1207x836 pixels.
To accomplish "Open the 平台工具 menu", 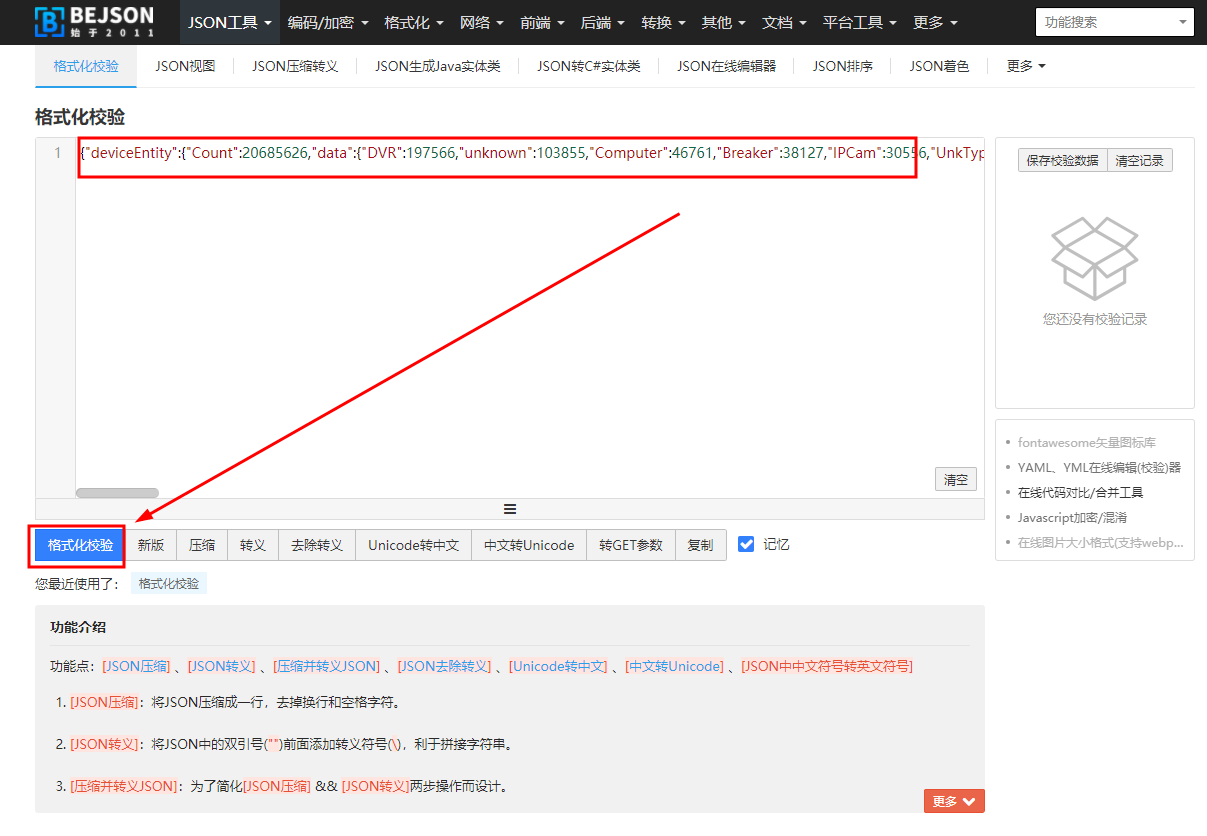I will (859, 22).
